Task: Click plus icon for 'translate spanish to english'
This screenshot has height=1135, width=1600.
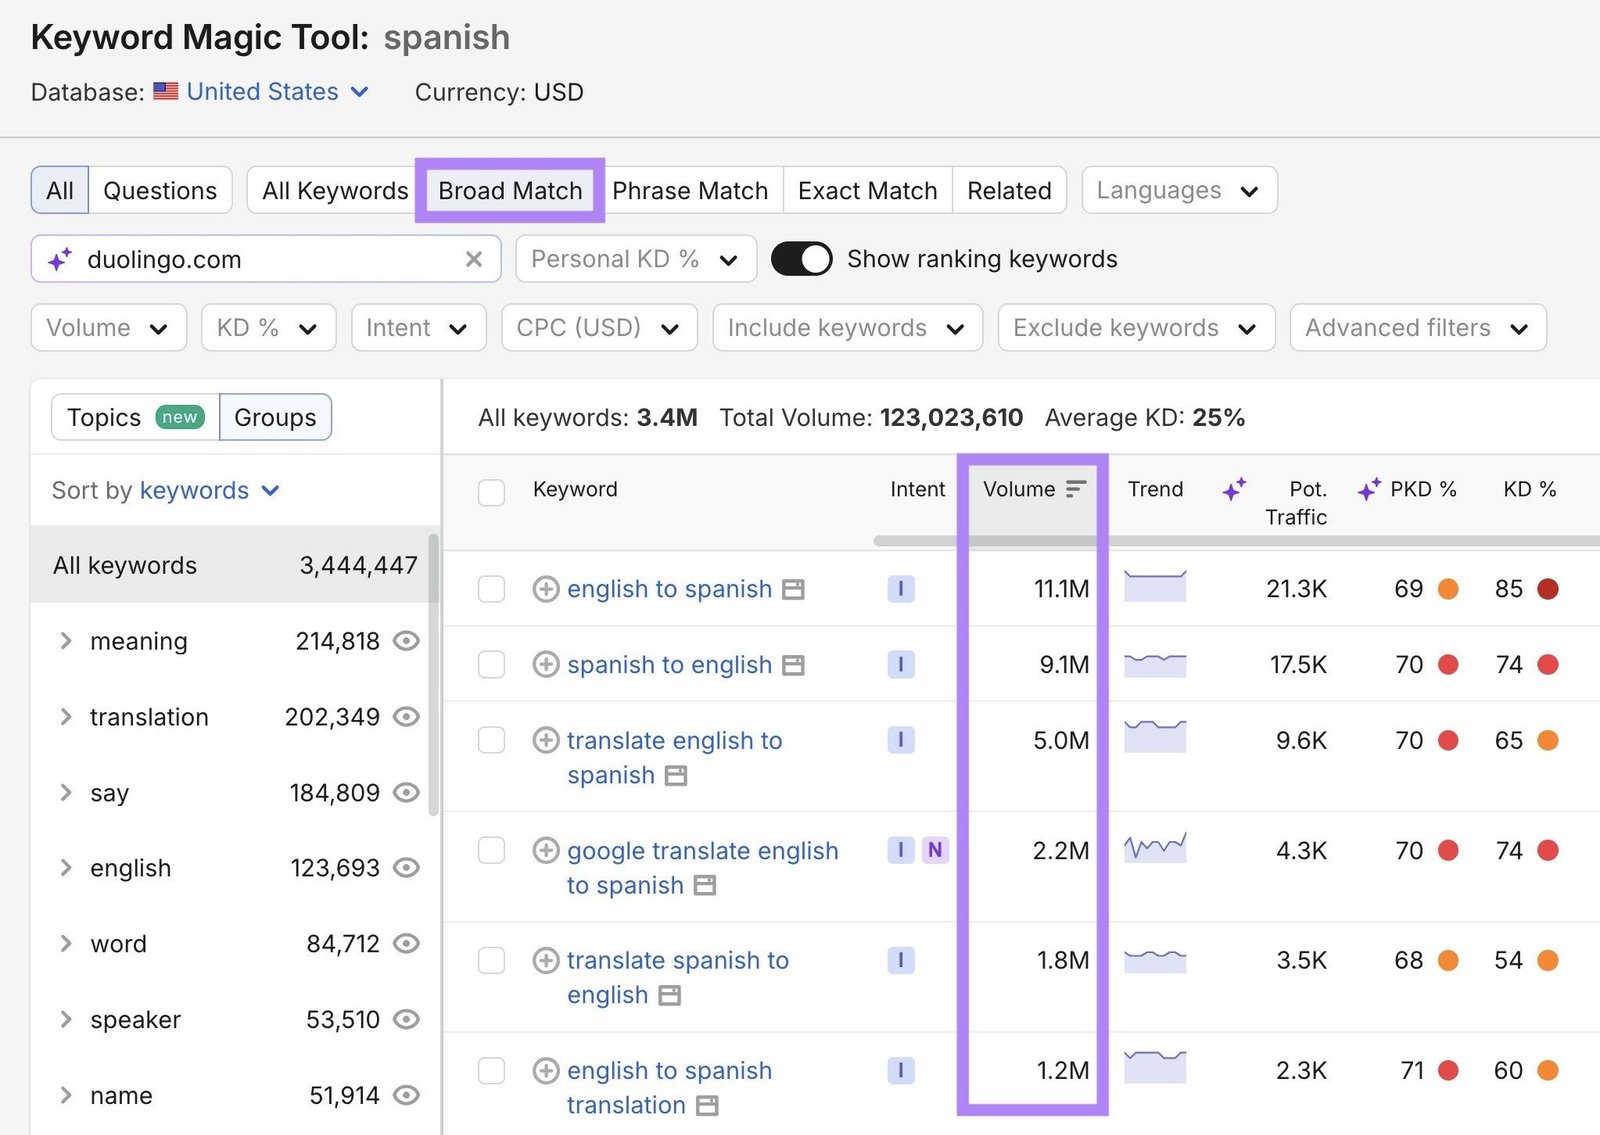Action: coord(546,960)
